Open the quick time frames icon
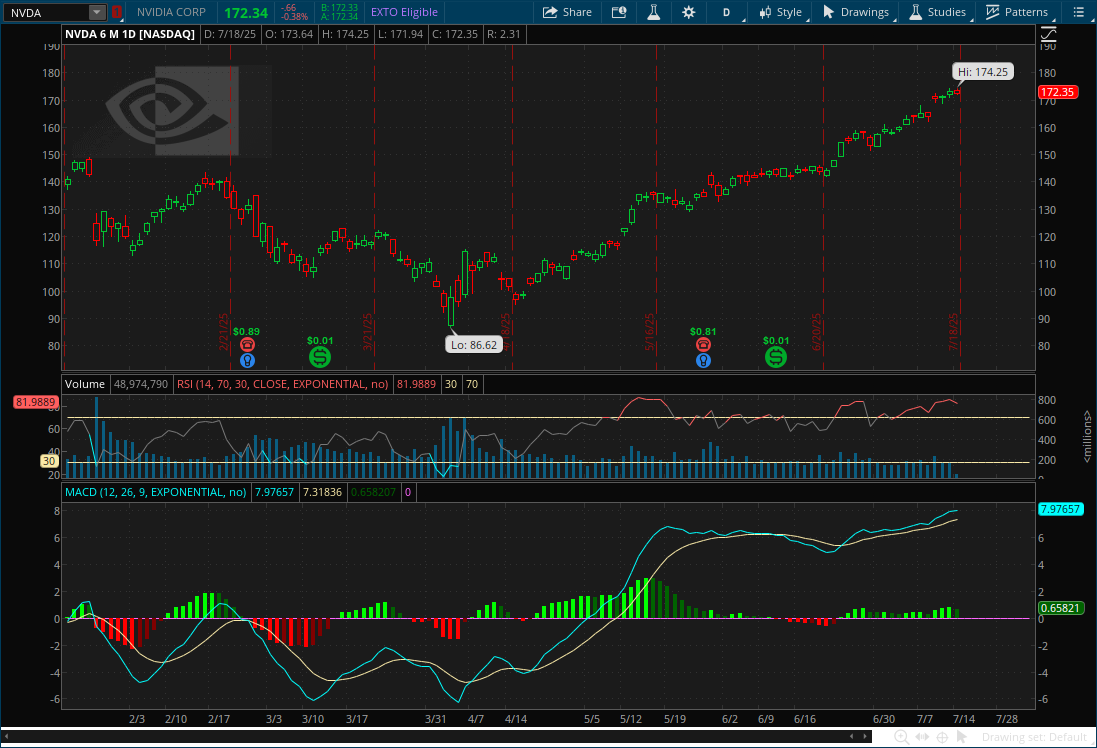This screenshot has width=1097, height=748. click(619, 12)
